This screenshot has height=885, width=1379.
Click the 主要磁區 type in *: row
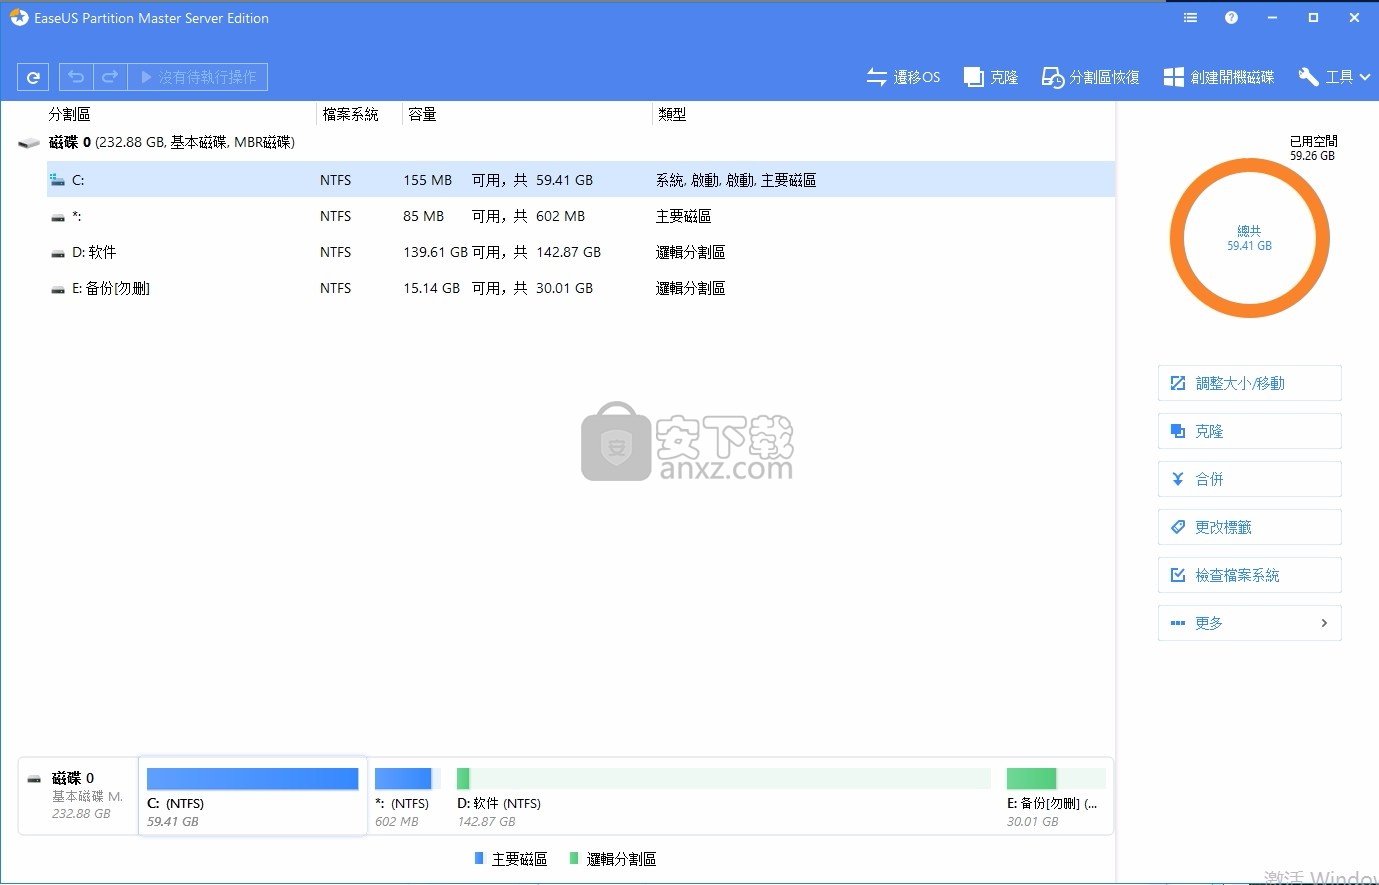click(x=683, y=216)
